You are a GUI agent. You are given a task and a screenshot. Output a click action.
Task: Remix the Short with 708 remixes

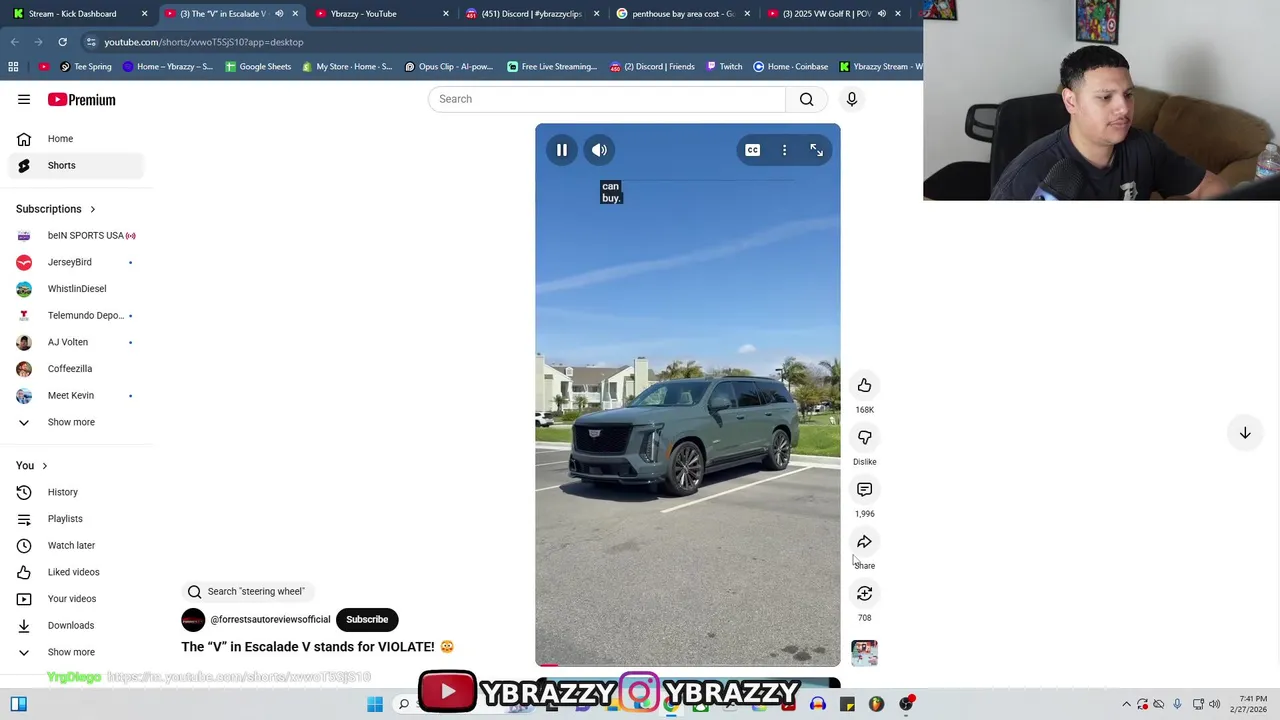point(864,594)
